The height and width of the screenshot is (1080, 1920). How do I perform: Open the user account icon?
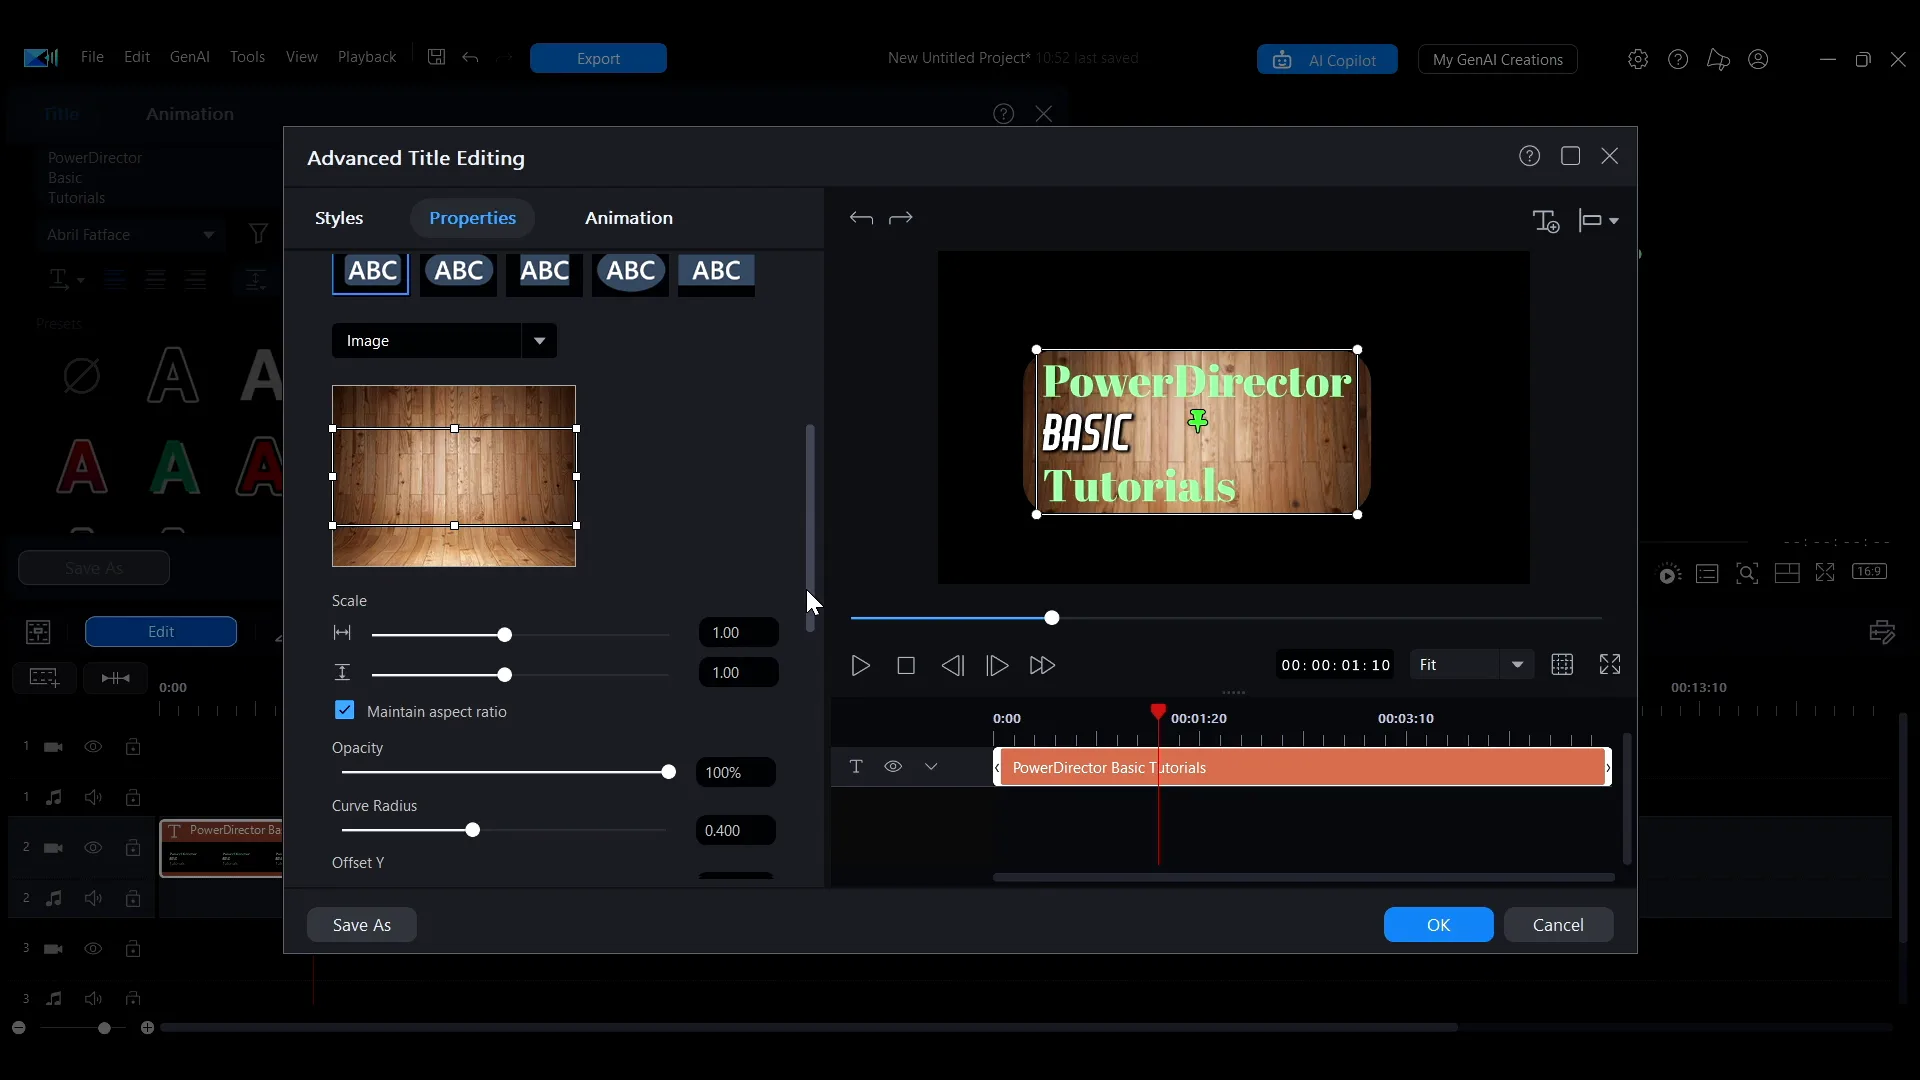(x=1759, y=60)
